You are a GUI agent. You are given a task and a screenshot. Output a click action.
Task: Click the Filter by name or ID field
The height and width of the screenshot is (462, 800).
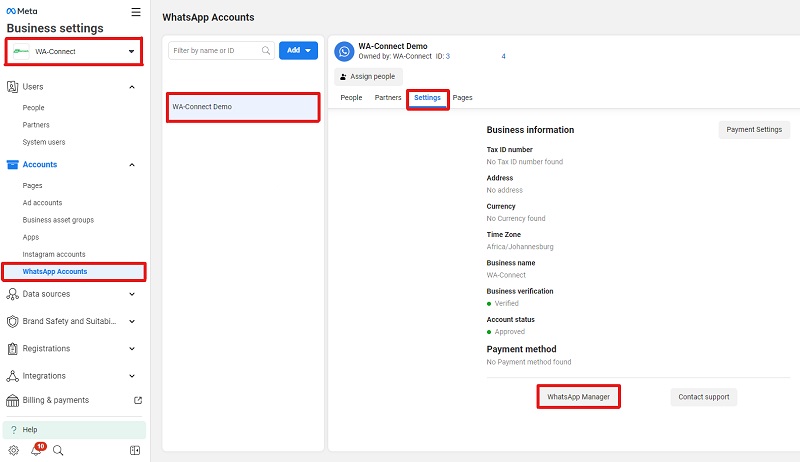click(x=221, y=50)
